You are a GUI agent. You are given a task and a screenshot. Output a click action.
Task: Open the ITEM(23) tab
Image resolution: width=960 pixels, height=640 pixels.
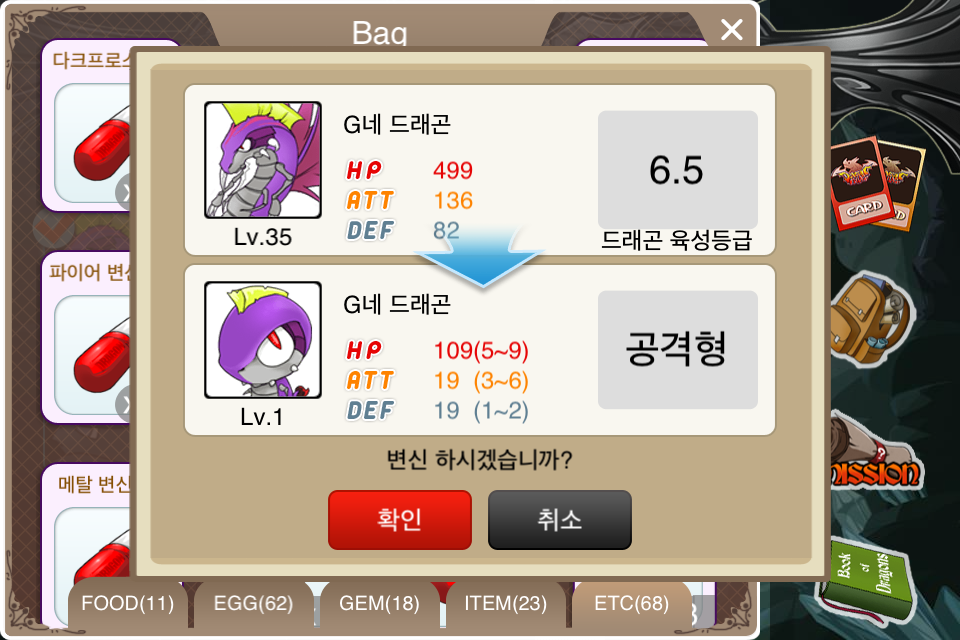(x=506, y=603)
